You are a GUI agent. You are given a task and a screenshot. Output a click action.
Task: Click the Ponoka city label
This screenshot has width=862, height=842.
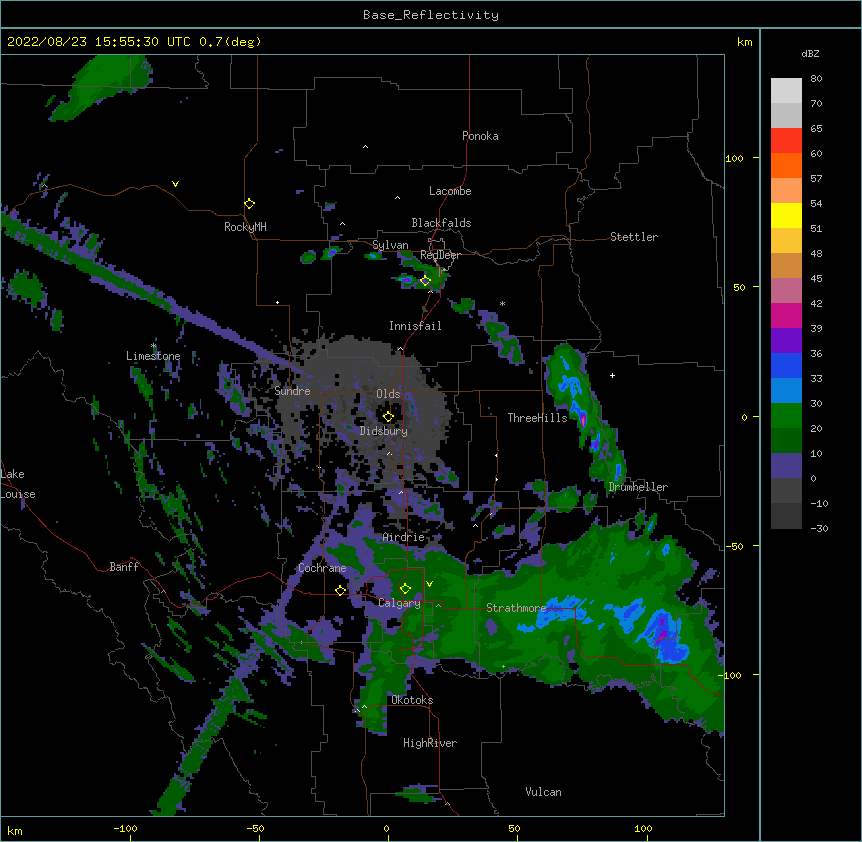pos(480,136)
